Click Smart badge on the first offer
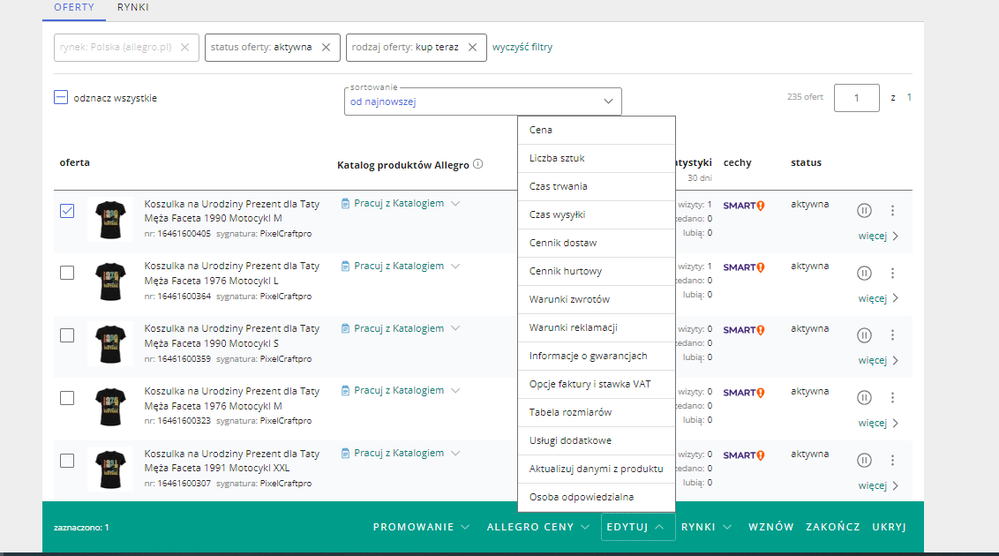The height and width of the screenshot is (556, 999). click(x=743, y=206)
